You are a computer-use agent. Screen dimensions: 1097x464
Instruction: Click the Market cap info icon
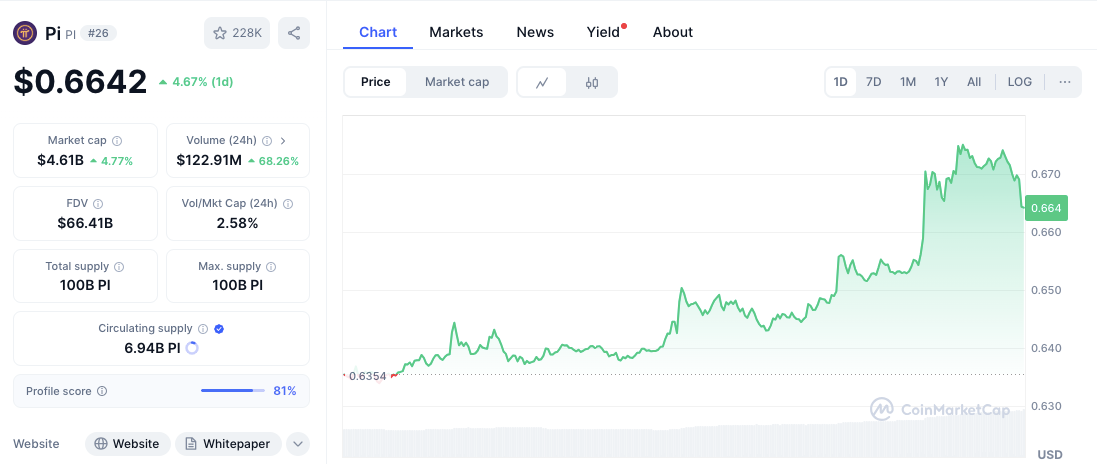coord(117,141)
